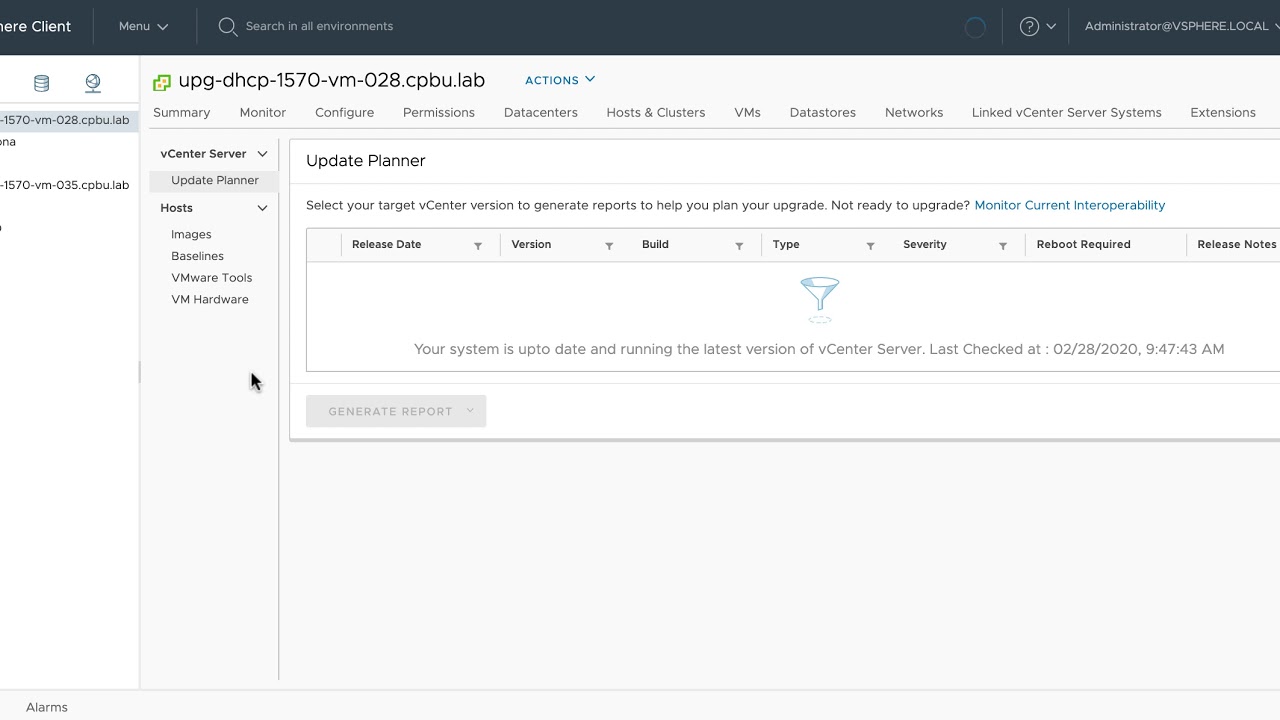Open VM Hardware under Hosts

210,300
